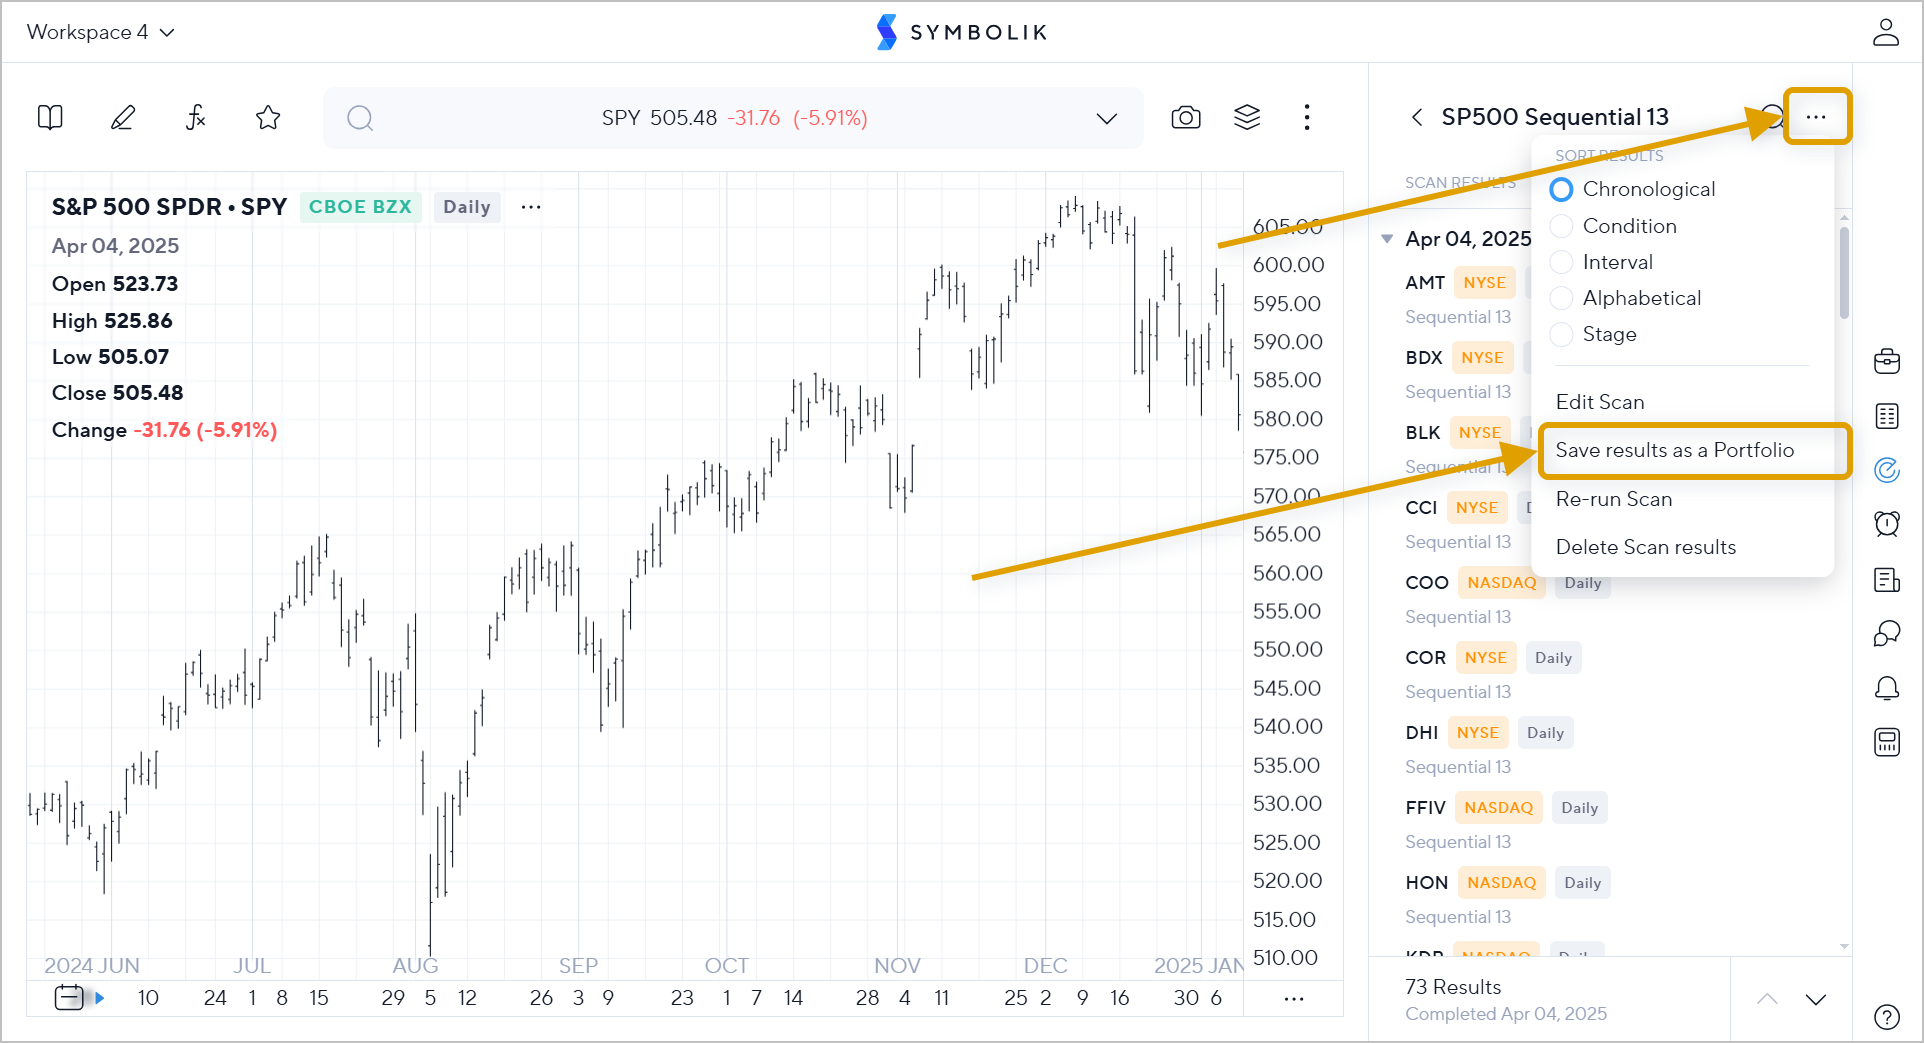This screenshot has width=1924, height=1043.
Task: Click the scan results scrollbar thumb
Action: 1844,272
